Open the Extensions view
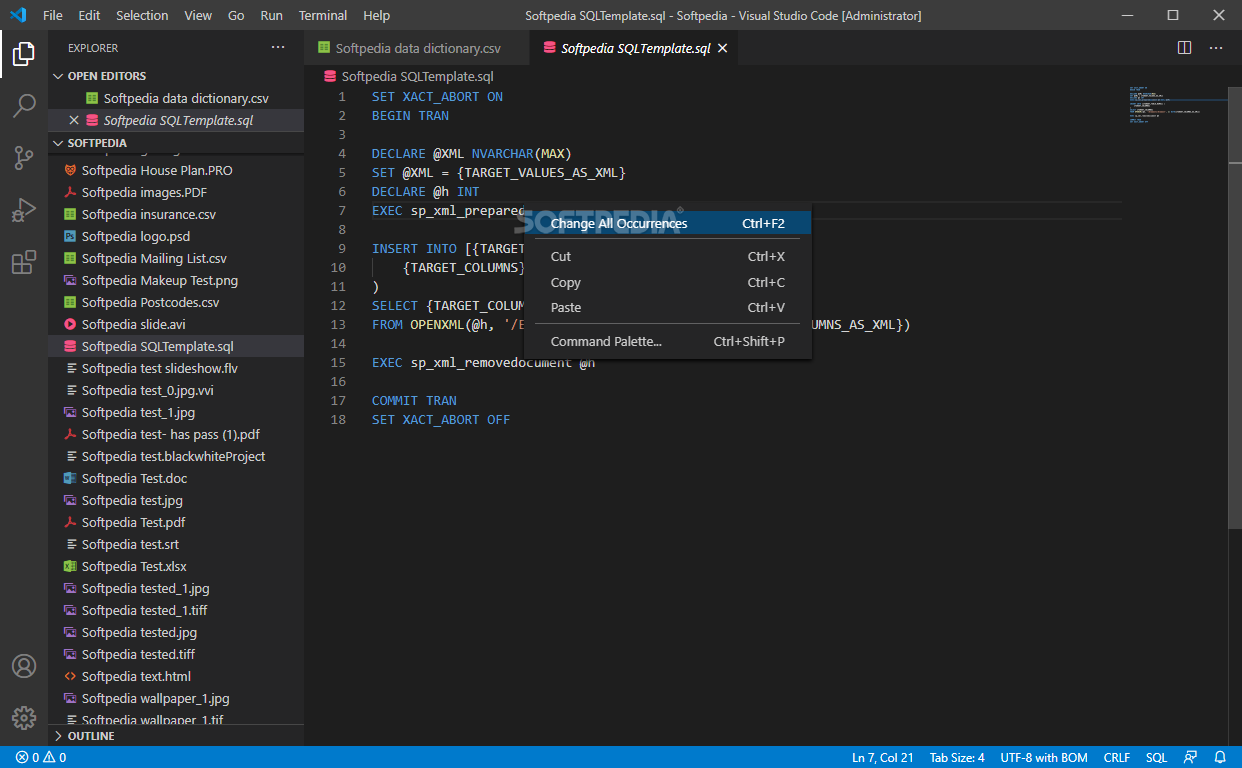Screen dimensions: 1242x768 (x=24, y=262)
